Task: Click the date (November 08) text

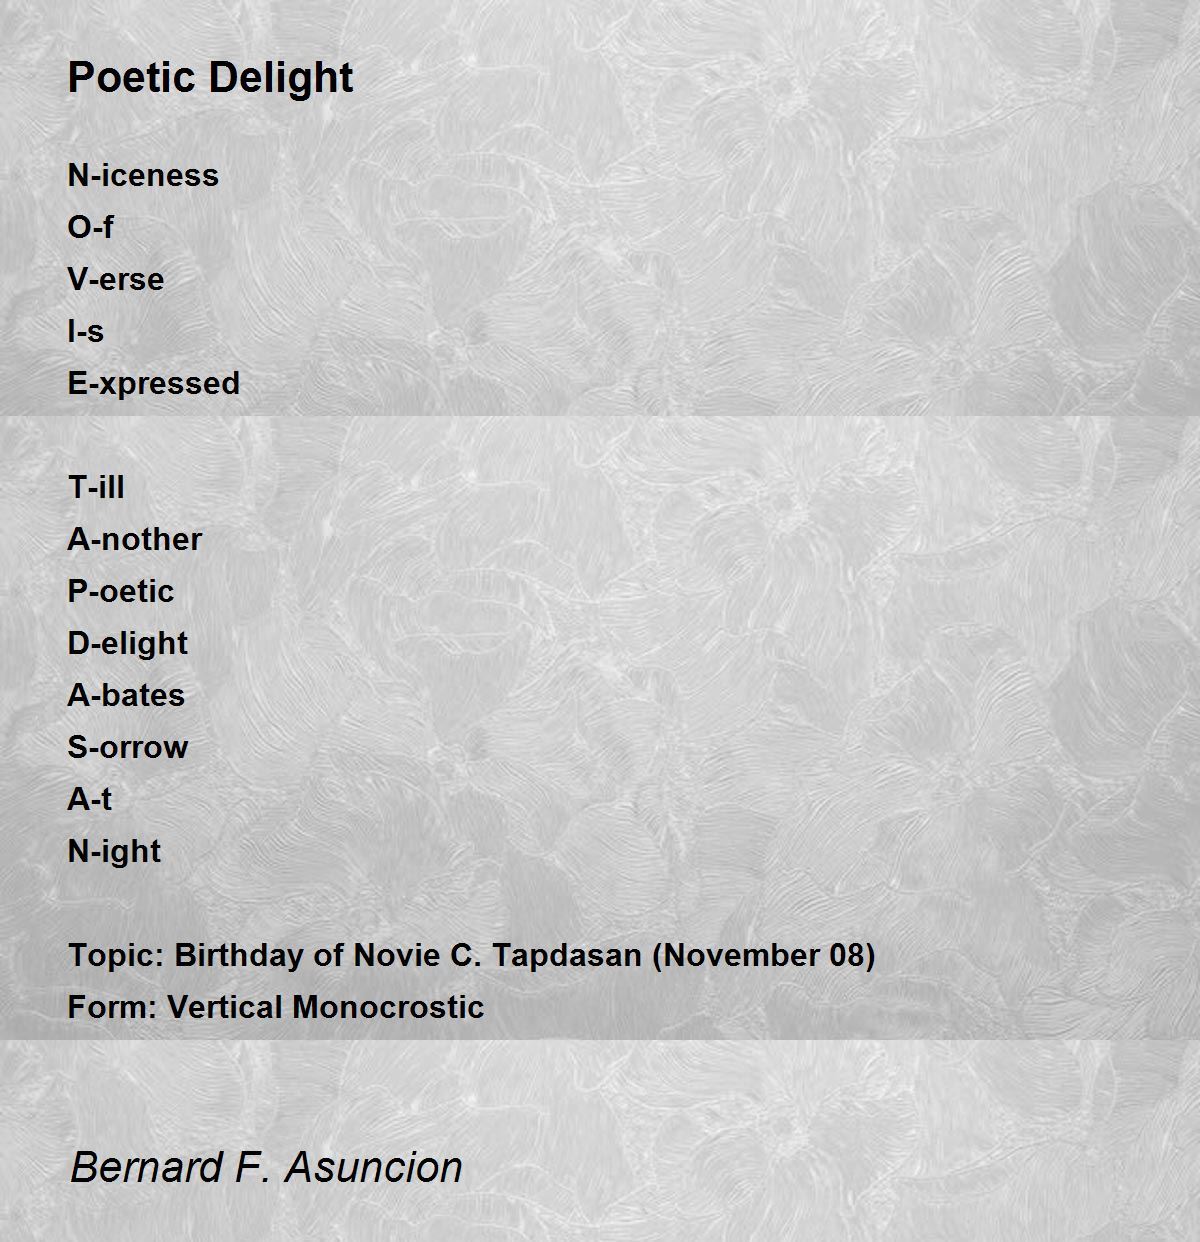Action: (x=763, y=955)
